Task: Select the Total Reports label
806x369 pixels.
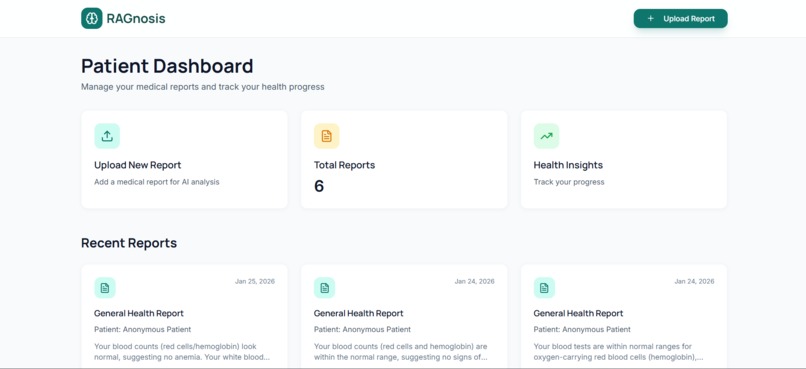Action: click(x=344, y=165)
